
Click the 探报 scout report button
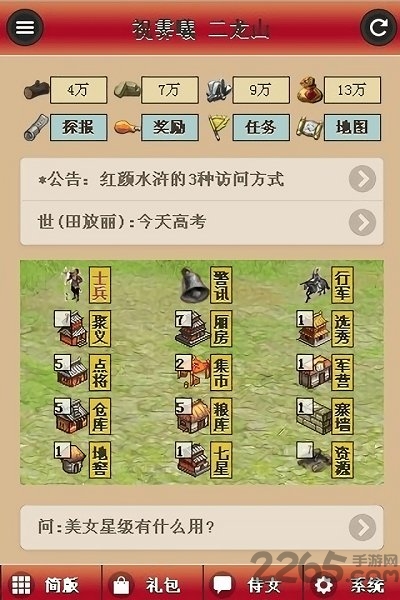(78, 127)
